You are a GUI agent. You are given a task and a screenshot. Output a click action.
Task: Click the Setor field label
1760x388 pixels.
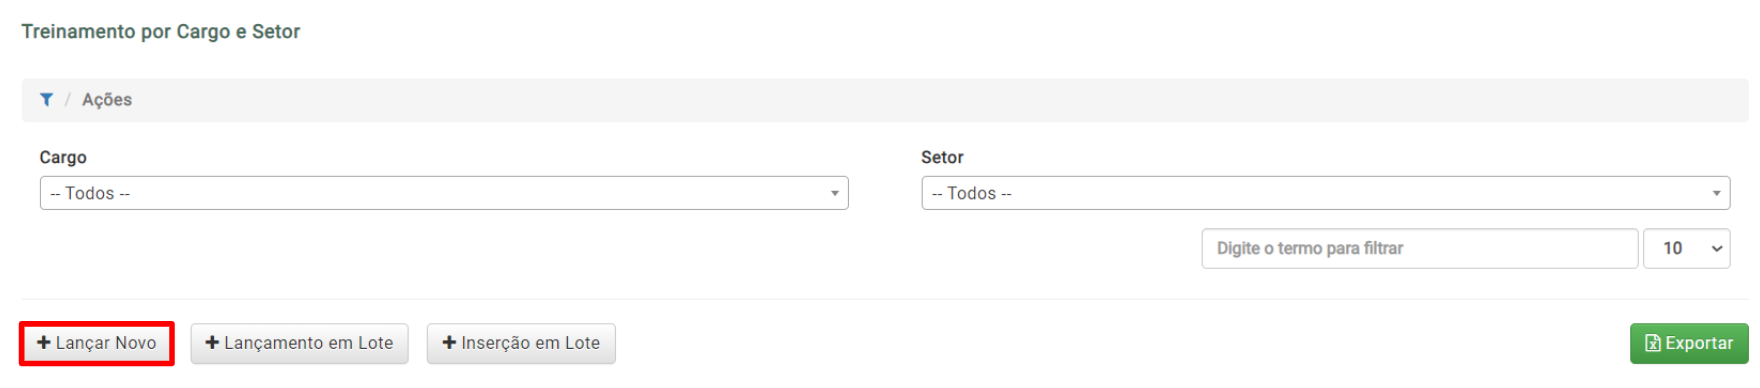(942, 157)
